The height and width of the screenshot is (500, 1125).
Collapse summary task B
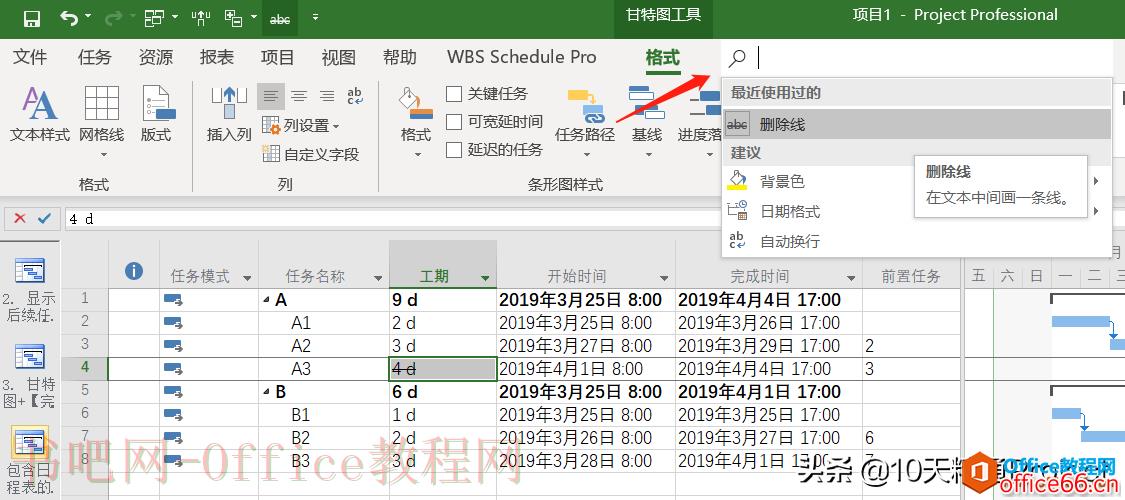click(x=267, y=393)
